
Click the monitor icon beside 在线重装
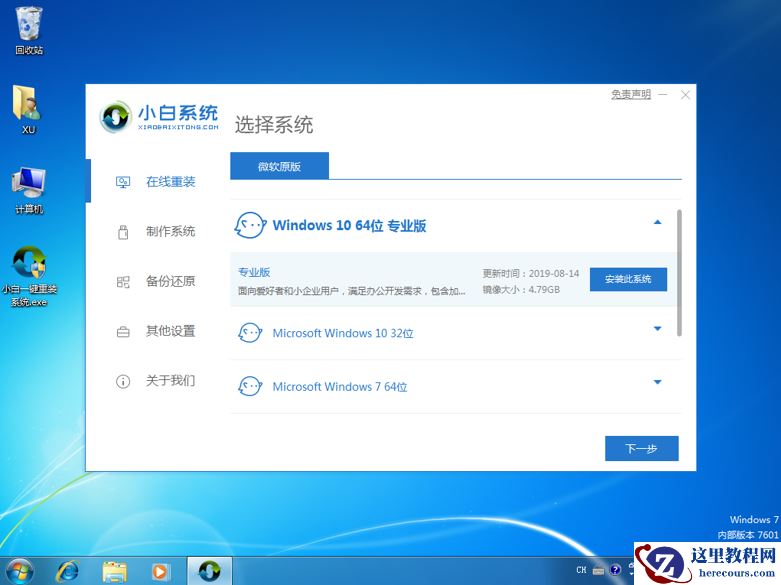tap(123, 182)
